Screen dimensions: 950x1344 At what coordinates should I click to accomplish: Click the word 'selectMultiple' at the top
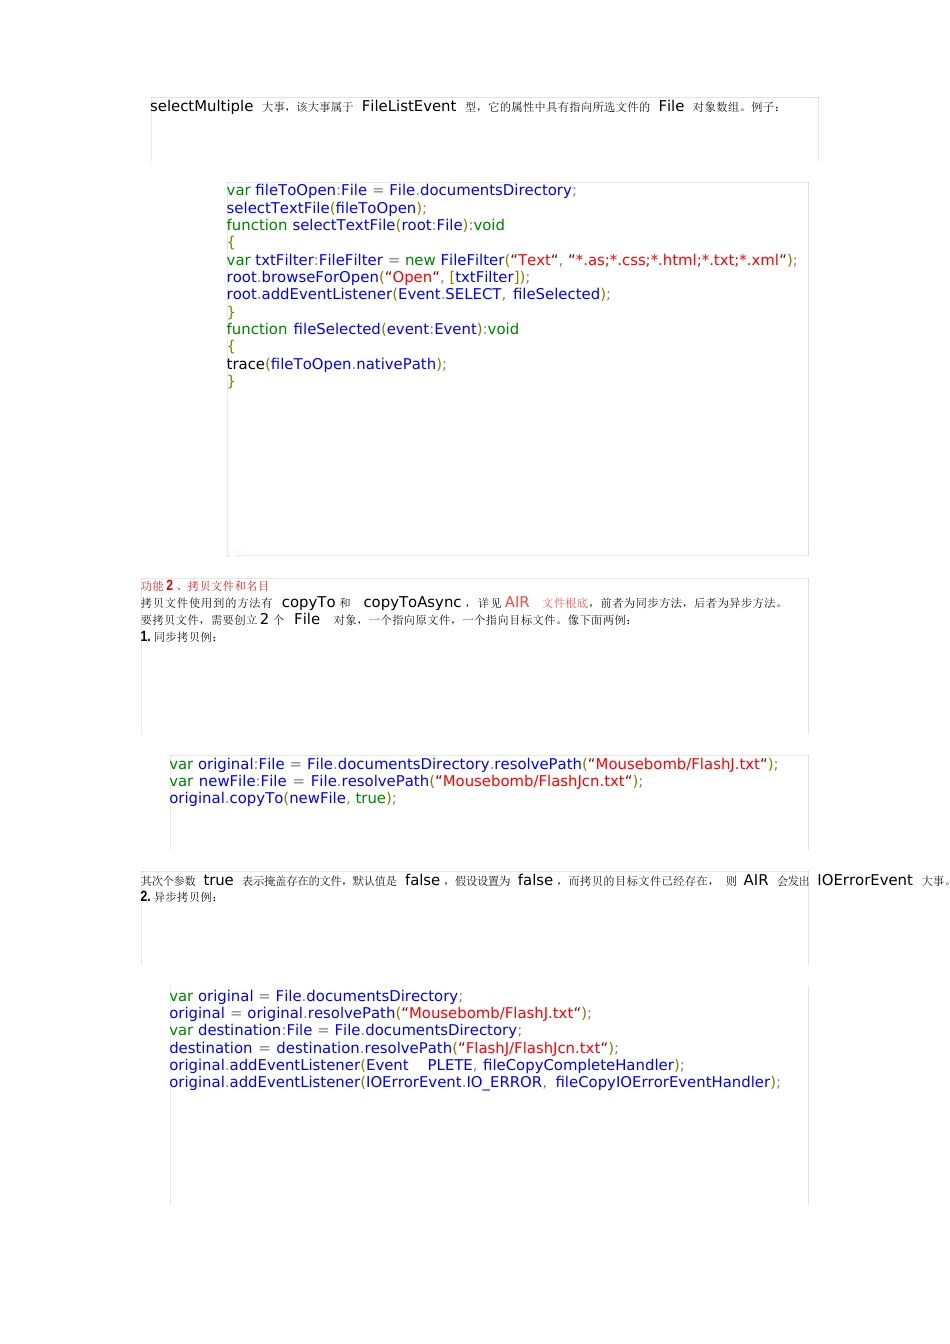pyautogui.click(x=201, y=106)
